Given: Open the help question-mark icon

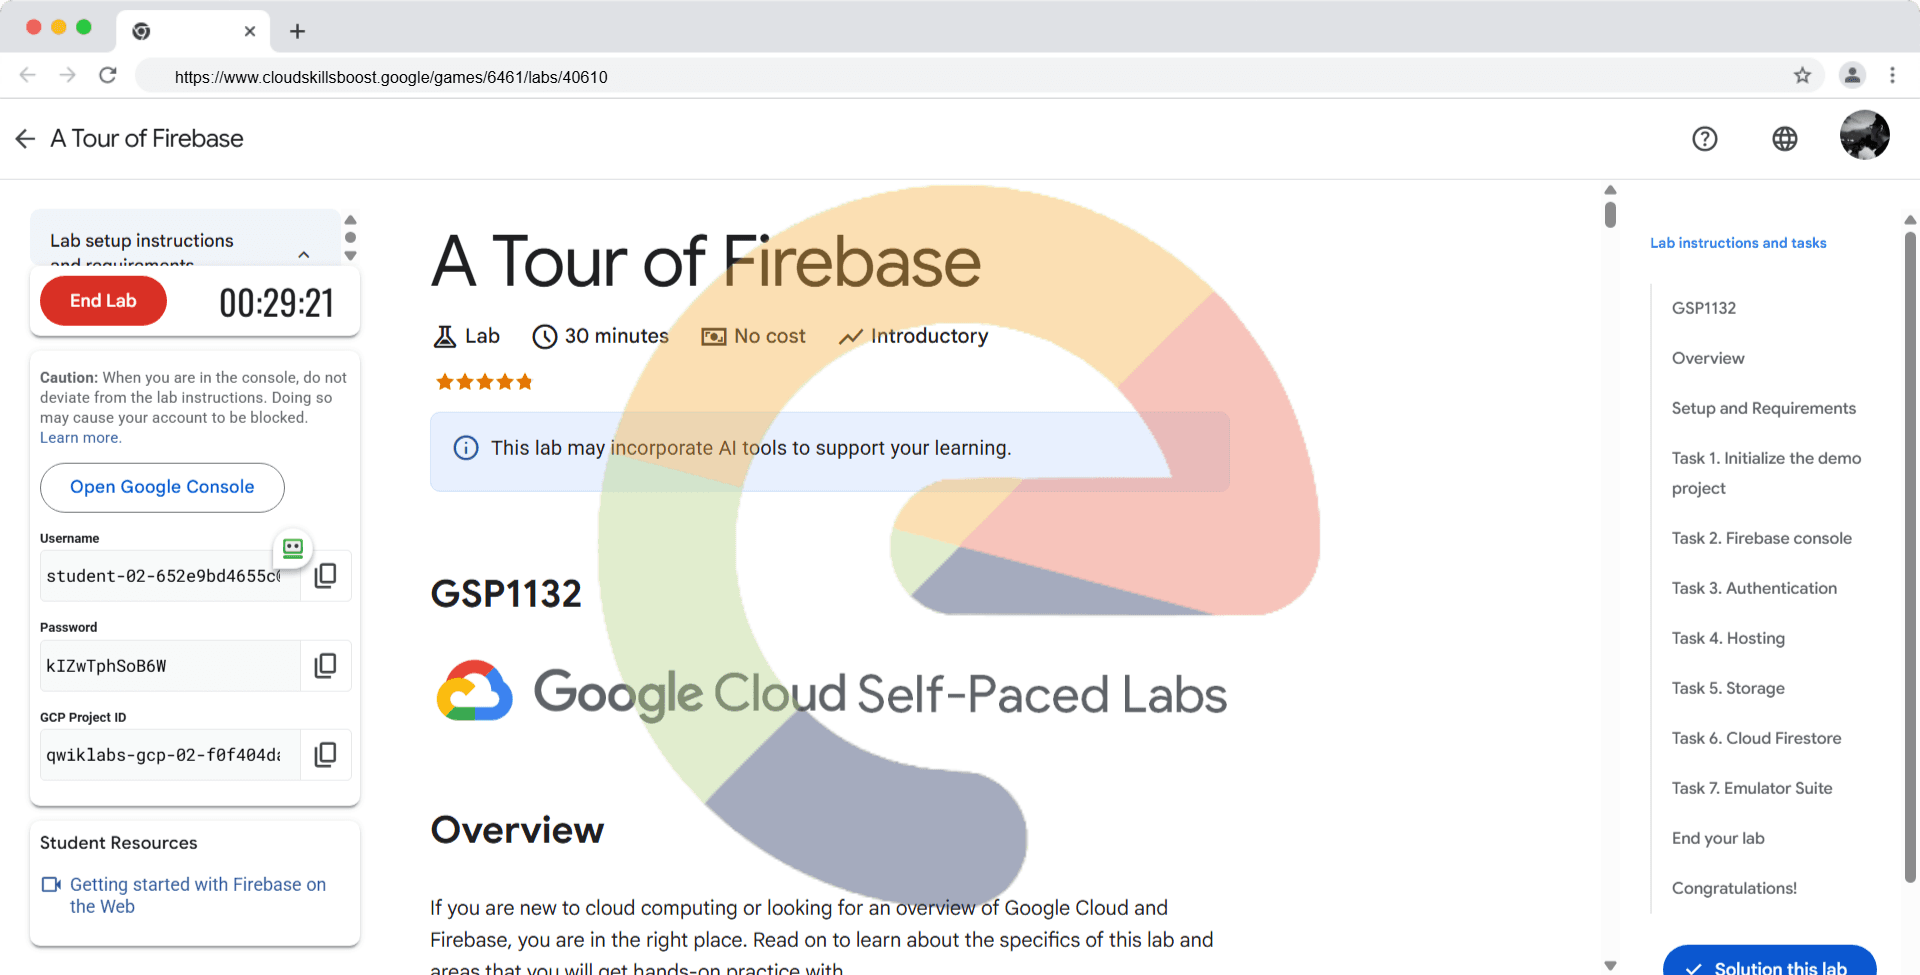Looking at the screenshot, I should point(1705,139).
